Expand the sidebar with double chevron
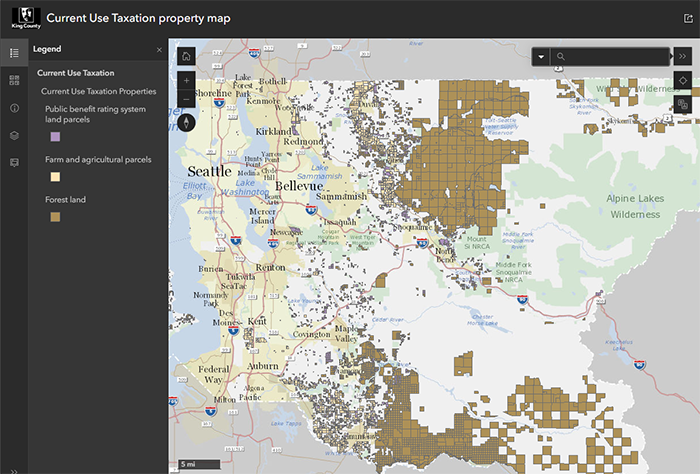Viewport: 700px width, 474px height. pyautogui.click(x=14, y=471)
